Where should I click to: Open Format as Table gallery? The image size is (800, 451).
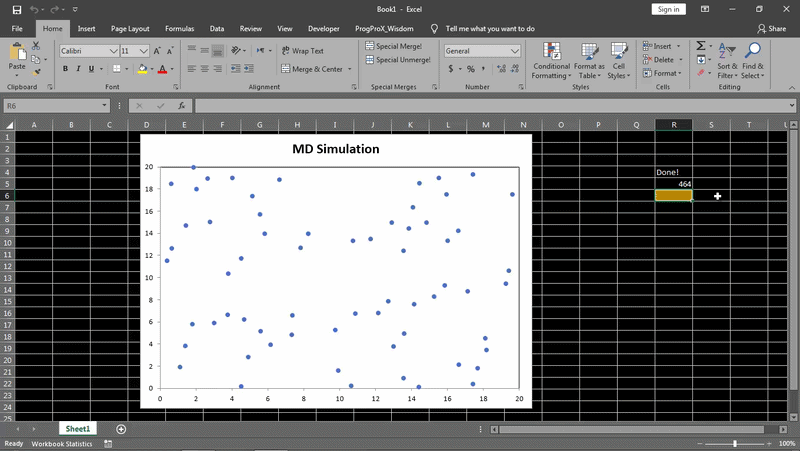(x=589, y=61)
